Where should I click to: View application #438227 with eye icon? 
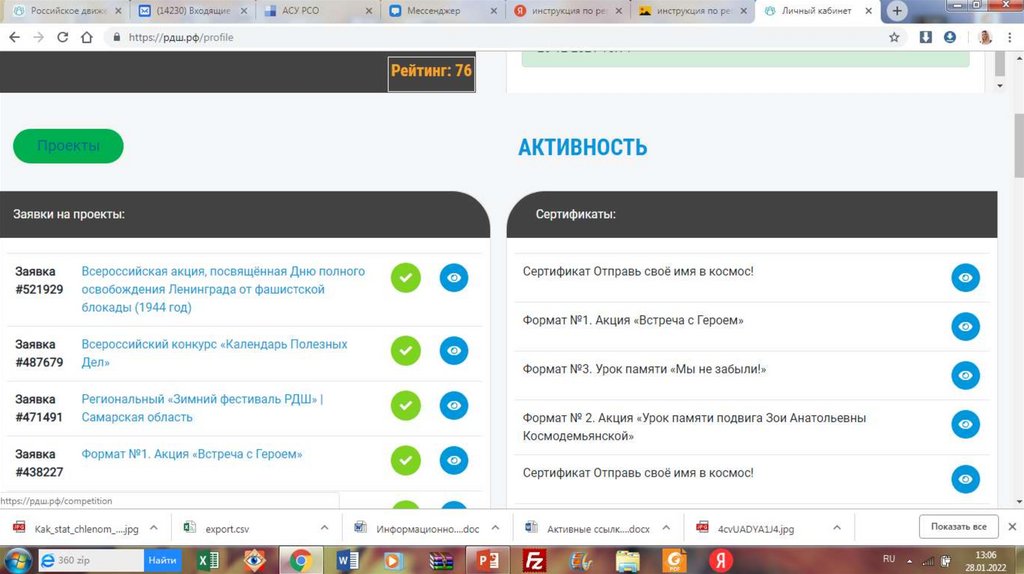[x=454, y=460]
